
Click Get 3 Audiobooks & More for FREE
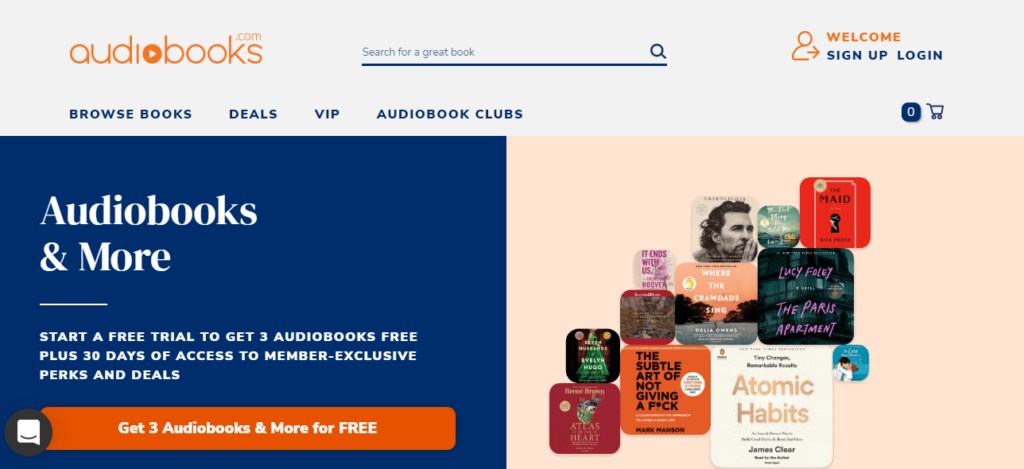pyautogui.click(x=248, y=429)
